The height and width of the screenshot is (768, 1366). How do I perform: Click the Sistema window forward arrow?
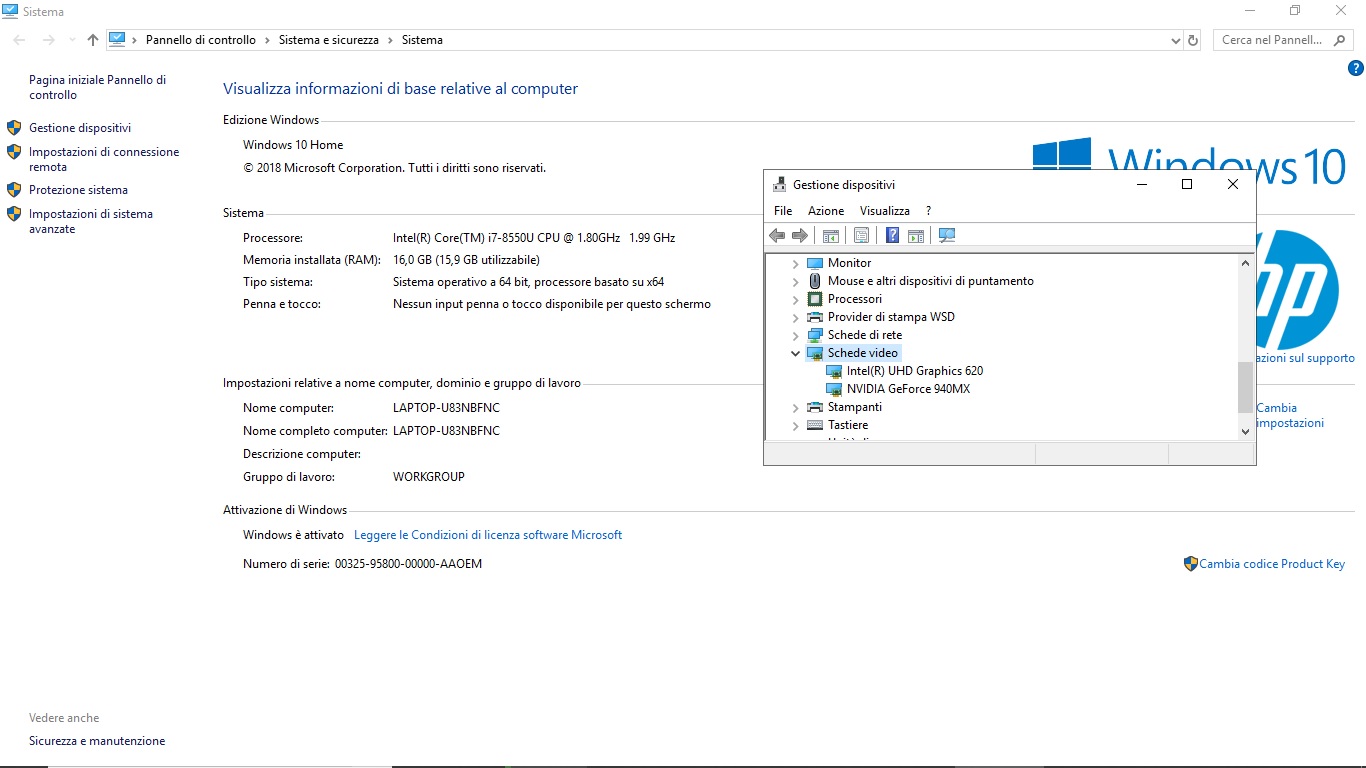(x=48, y=40)
